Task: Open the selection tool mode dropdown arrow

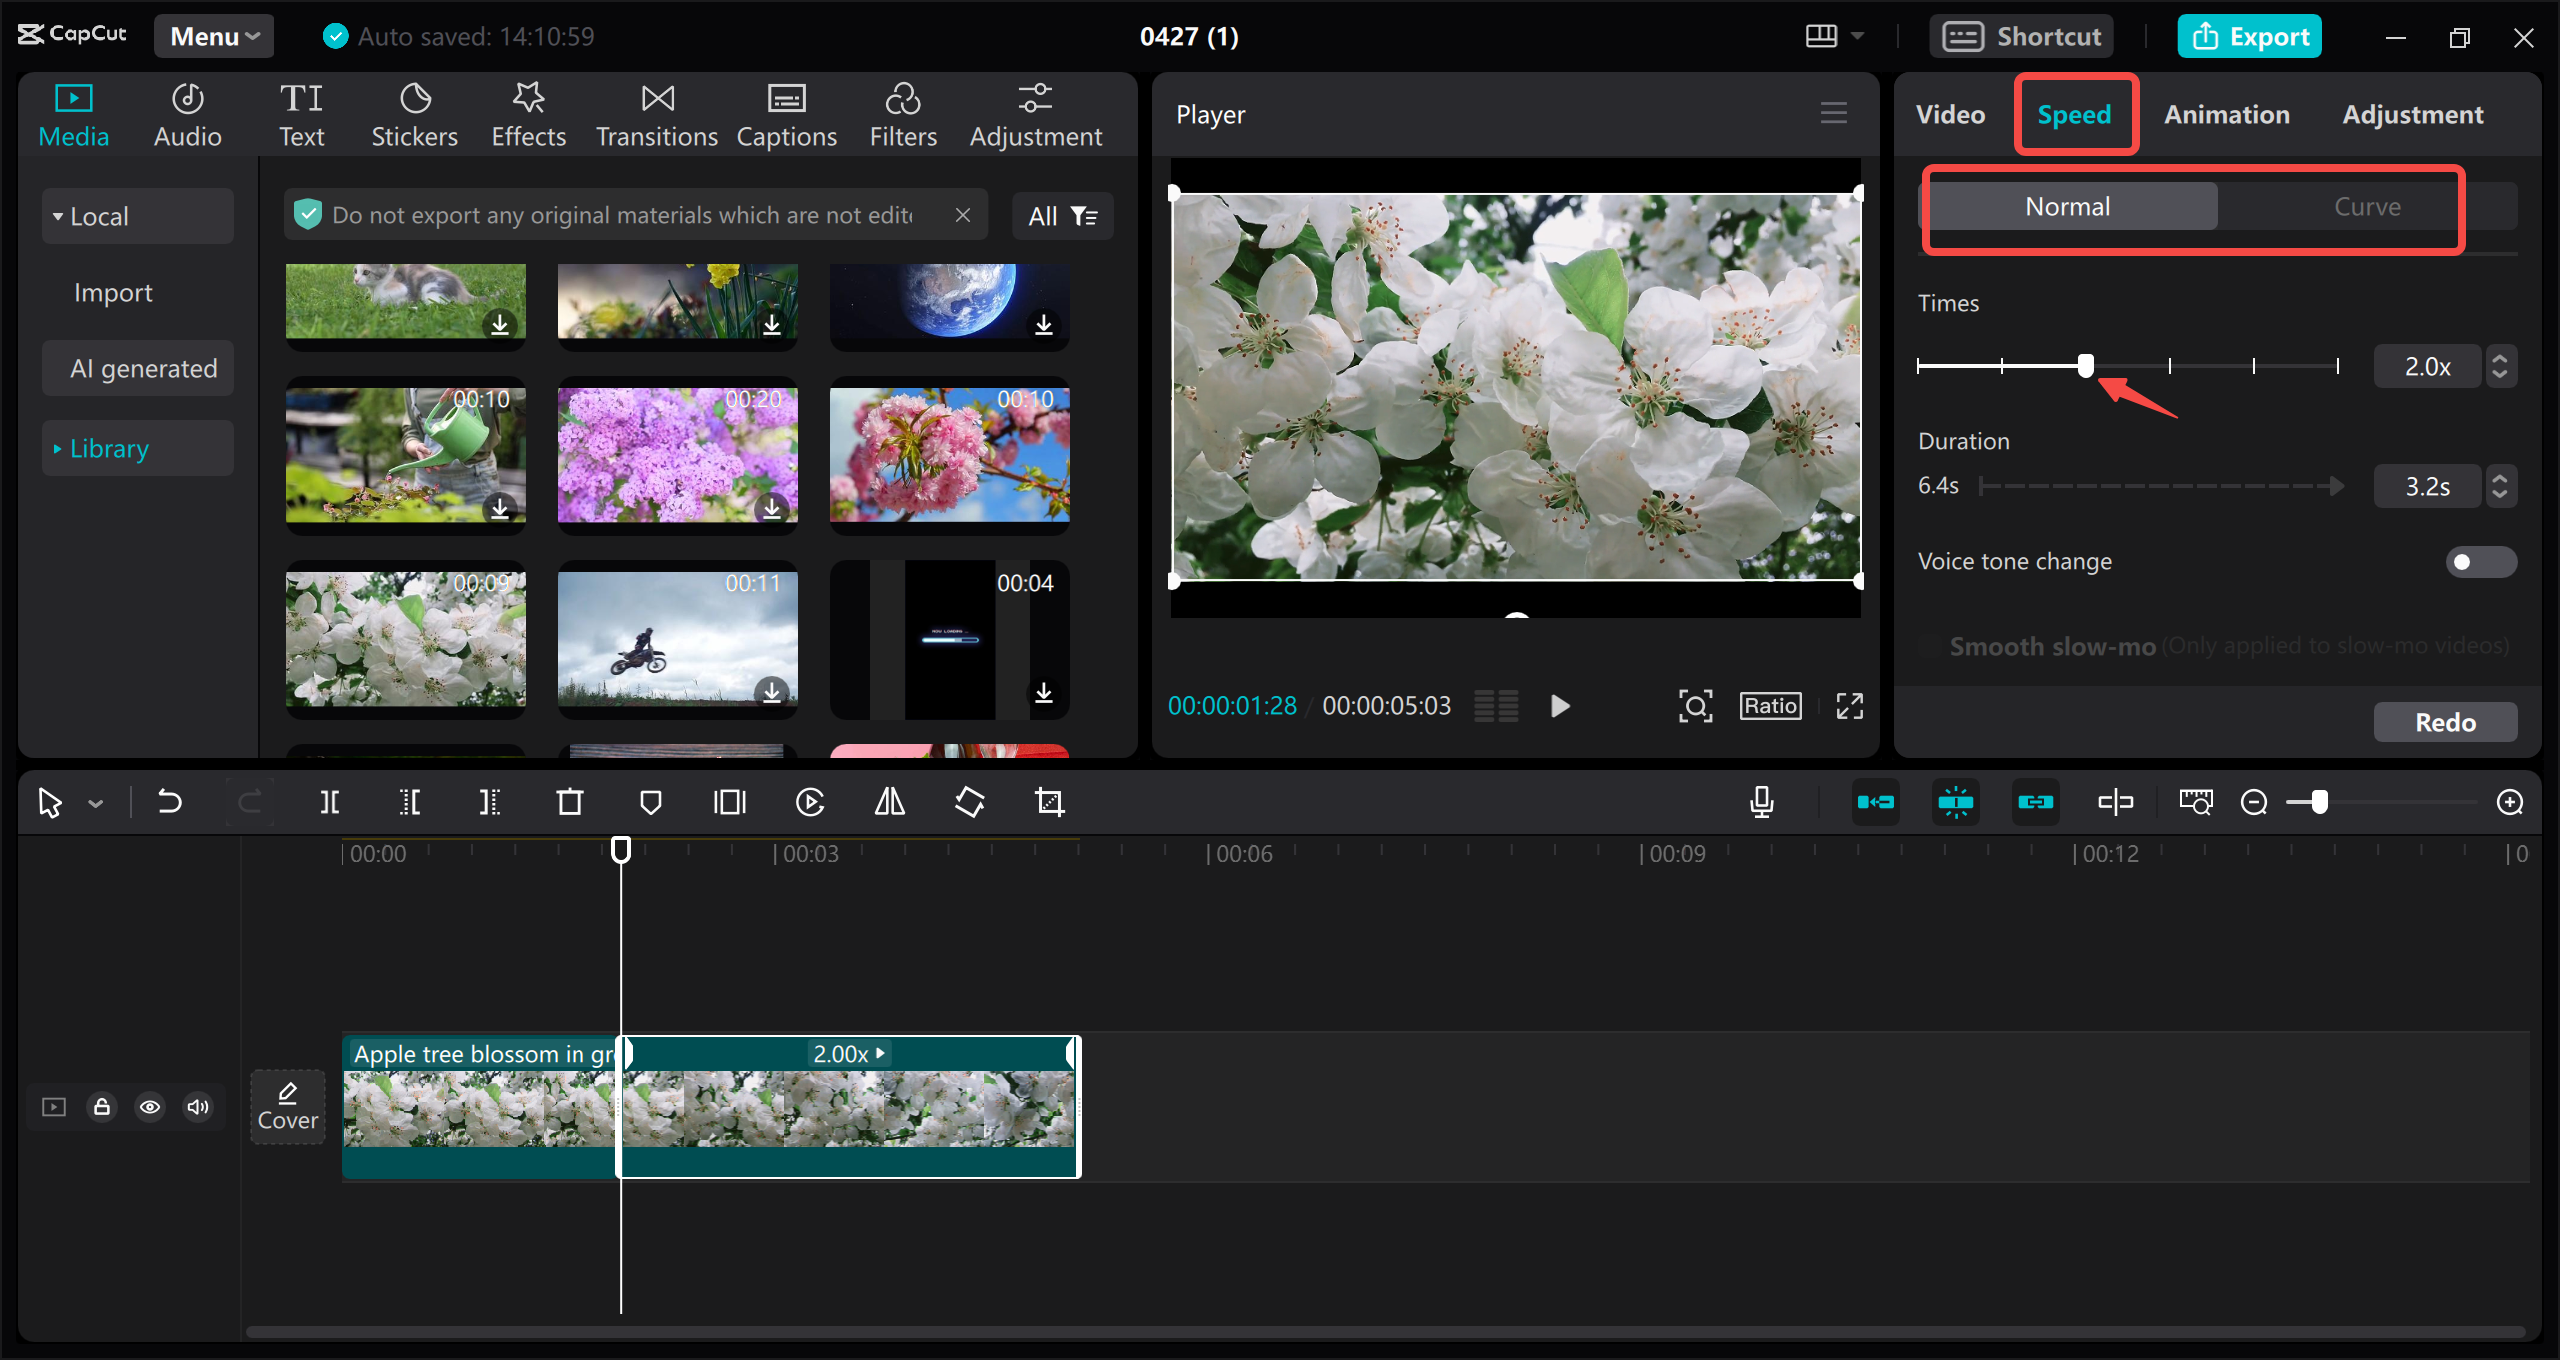Action: click(96, 803)
